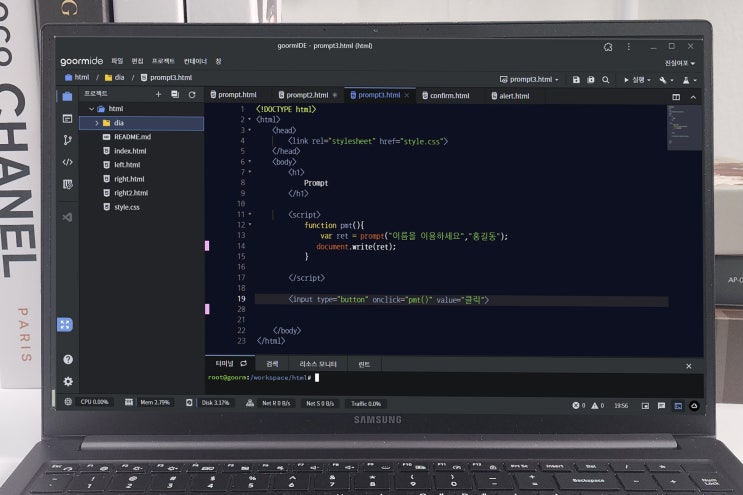Open the three-dot menu in title bar

pyautogui.click(x=628, y=47)
